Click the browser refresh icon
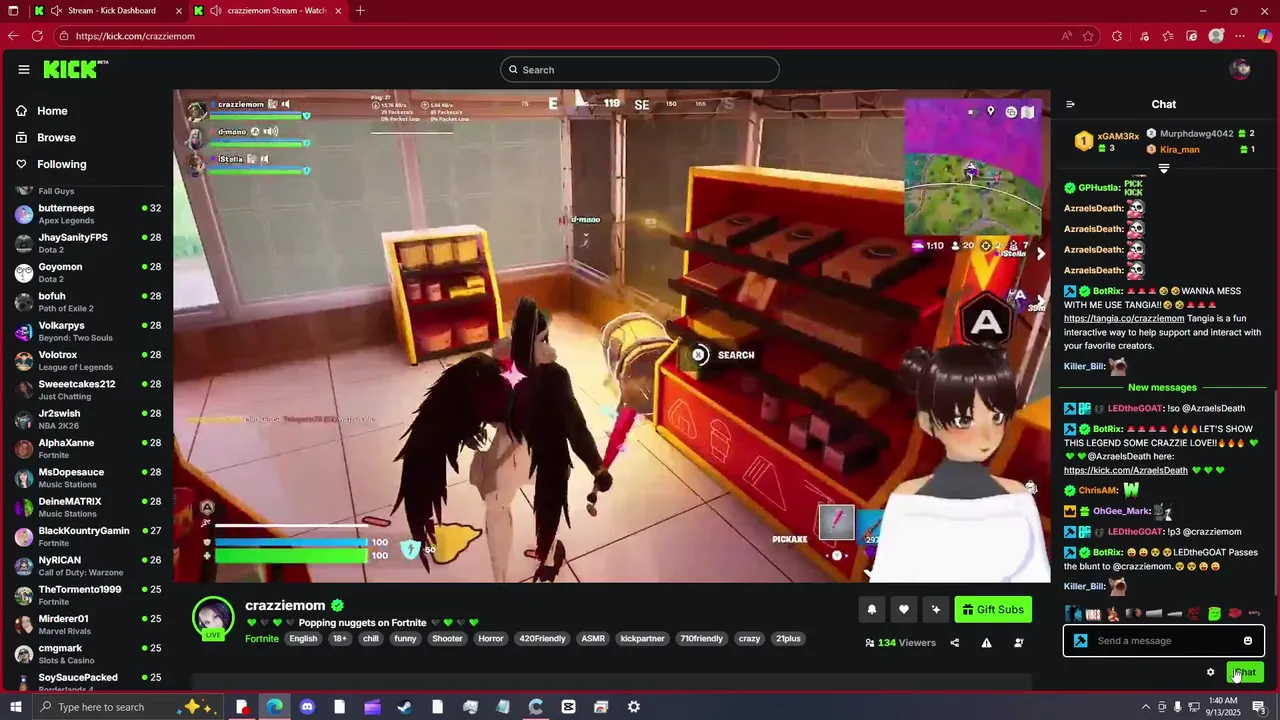1280x720 pixels. tap(37, 36)
